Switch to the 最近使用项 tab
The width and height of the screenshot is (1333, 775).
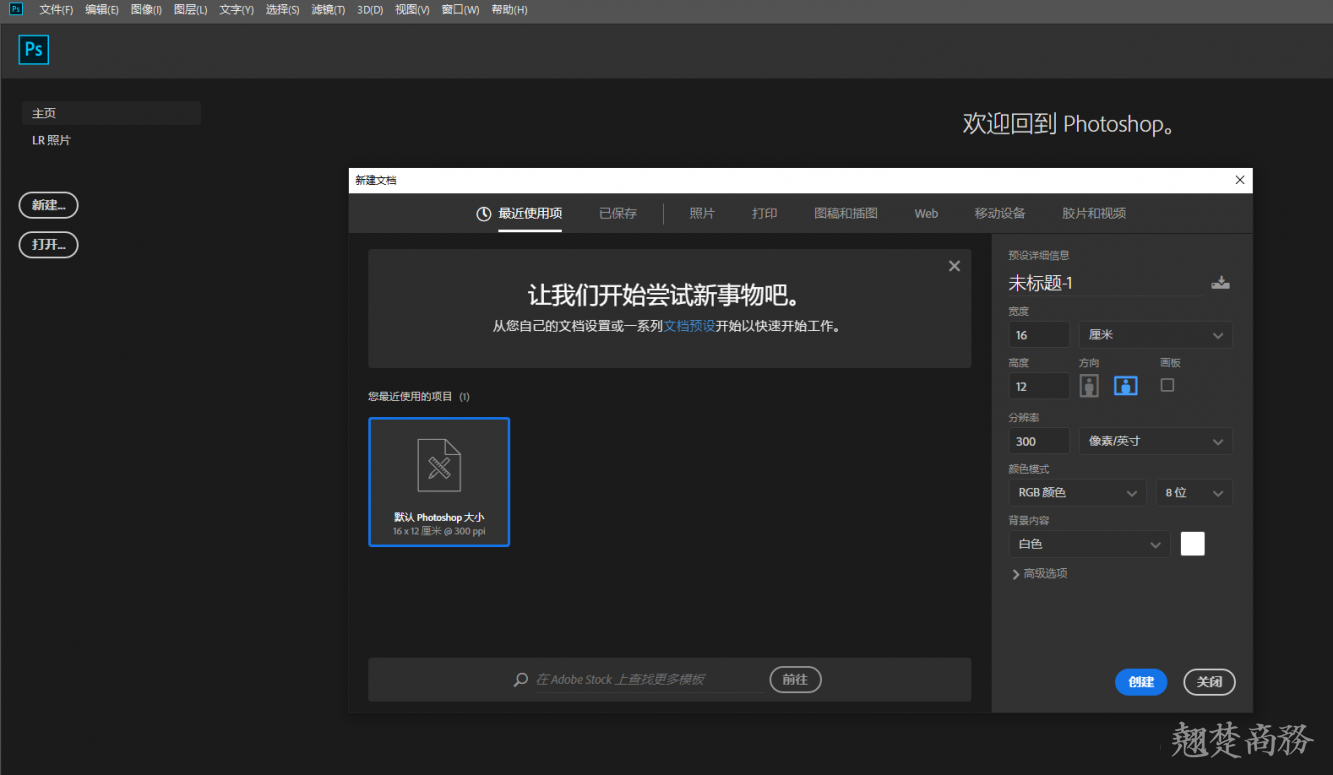point(530,213)
